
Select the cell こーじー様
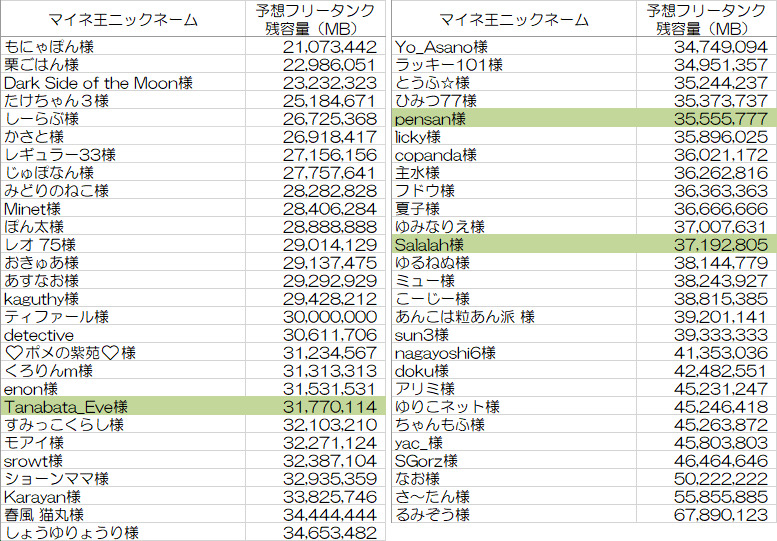pos(514,298)
